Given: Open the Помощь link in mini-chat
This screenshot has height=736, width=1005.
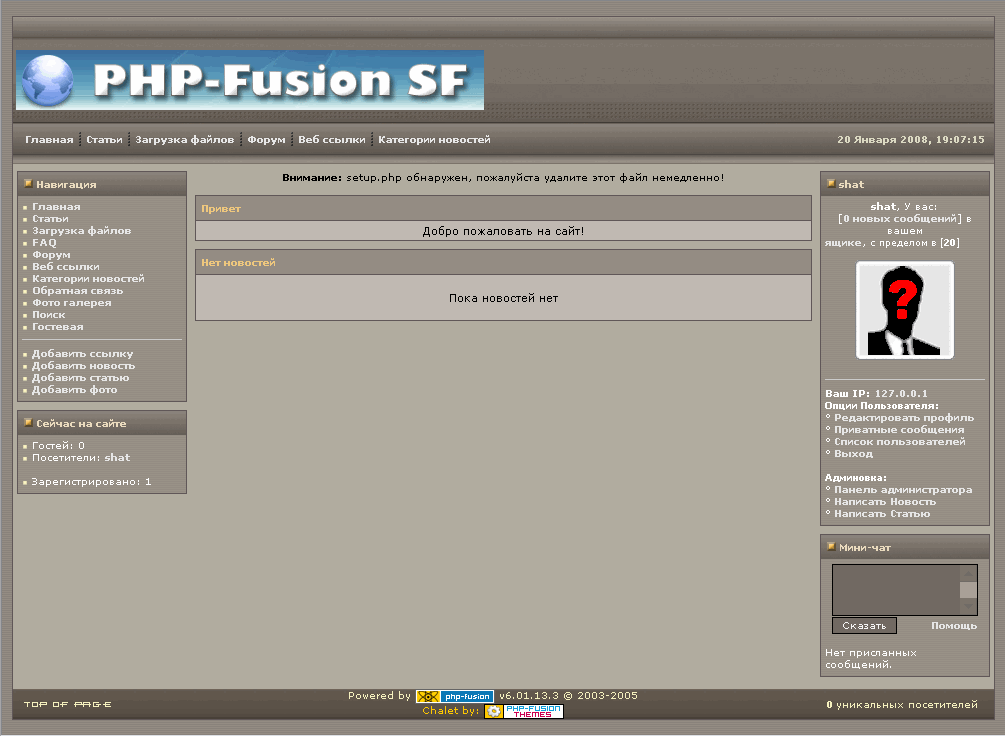Looking at the screenshot, I should click(954, 626).
